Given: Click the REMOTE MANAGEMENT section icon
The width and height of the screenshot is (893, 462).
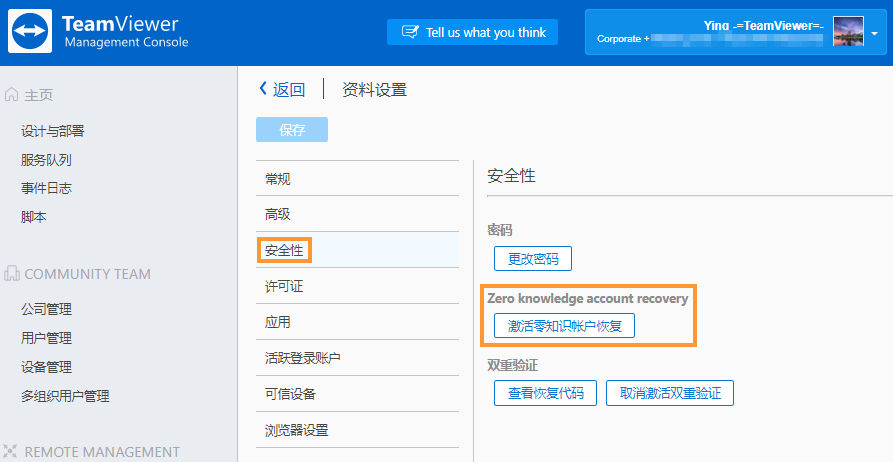Looking at the screenshot, I should click(x=11, y=452).
